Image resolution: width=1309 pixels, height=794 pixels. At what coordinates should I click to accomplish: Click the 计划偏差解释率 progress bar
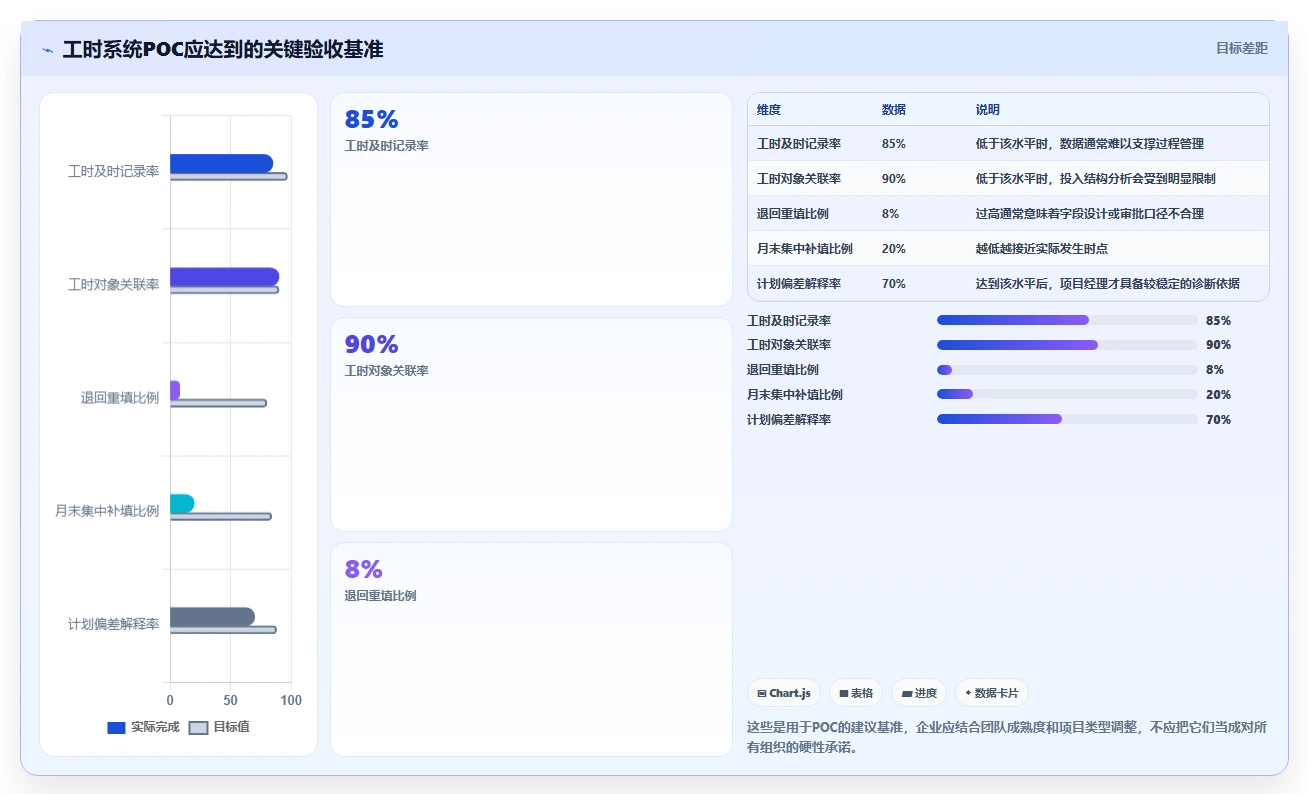[x=1067, y=420]
